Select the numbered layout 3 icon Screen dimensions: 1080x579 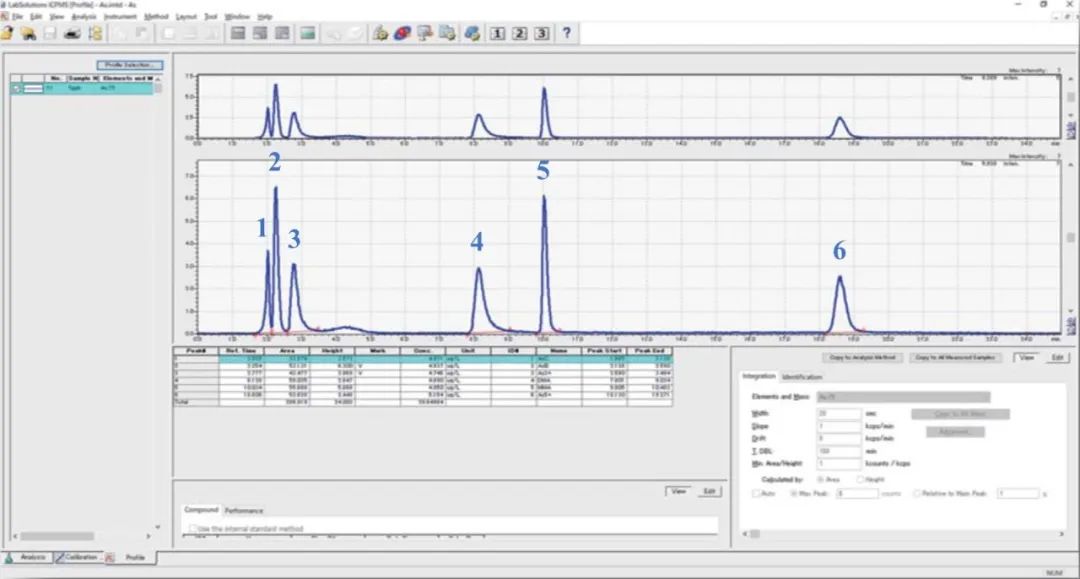click(x=541, y=33)
